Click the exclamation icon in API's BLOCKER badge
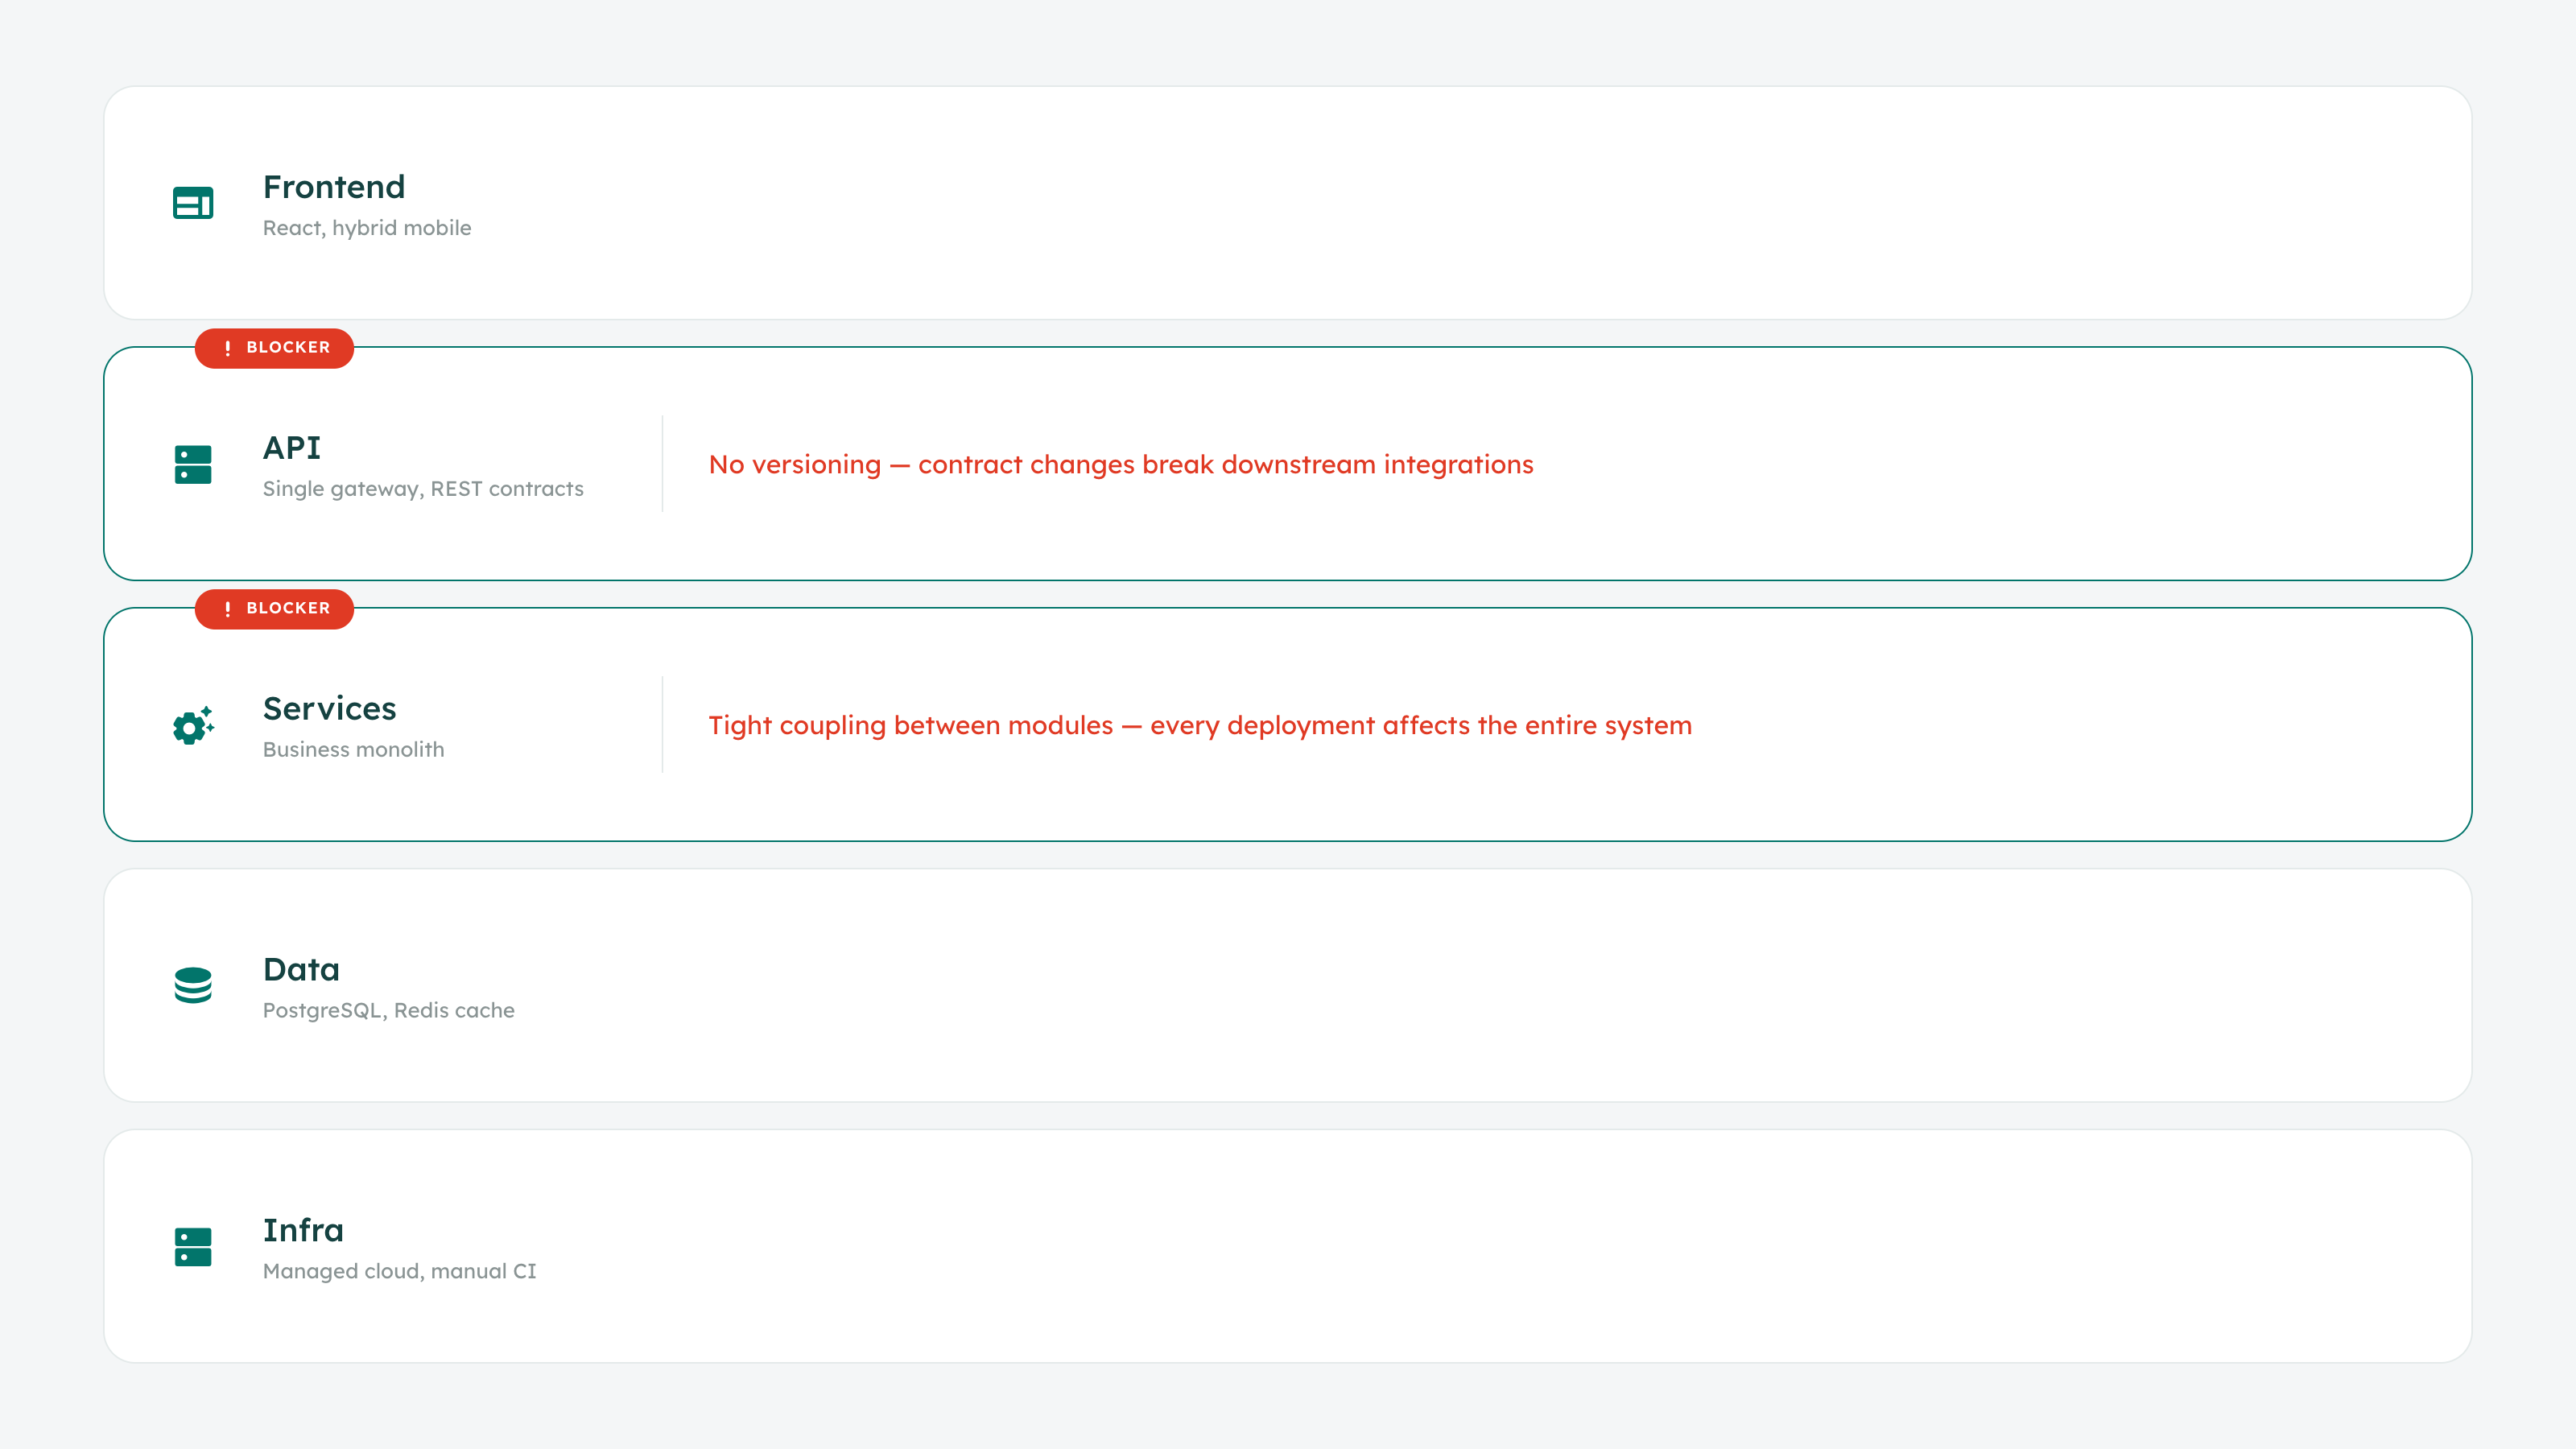Image resolution: width=2576 pixels, height=1449 pixels. pos(228,348)
